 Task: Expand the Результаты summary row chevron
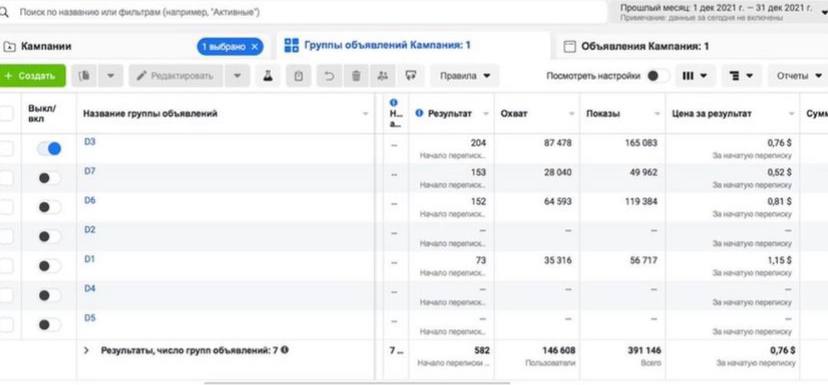click(x=87, y=350)
